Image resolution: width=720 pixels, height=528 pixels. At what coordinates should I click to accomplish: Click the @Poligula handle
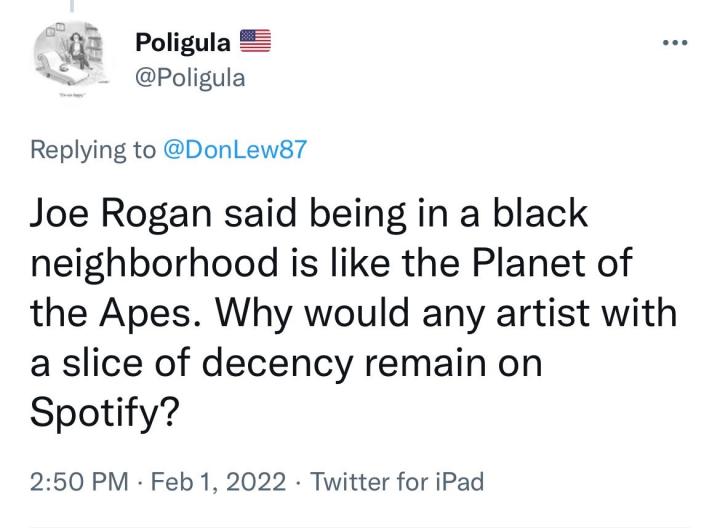pyautogui.click(x=189, y=78)
